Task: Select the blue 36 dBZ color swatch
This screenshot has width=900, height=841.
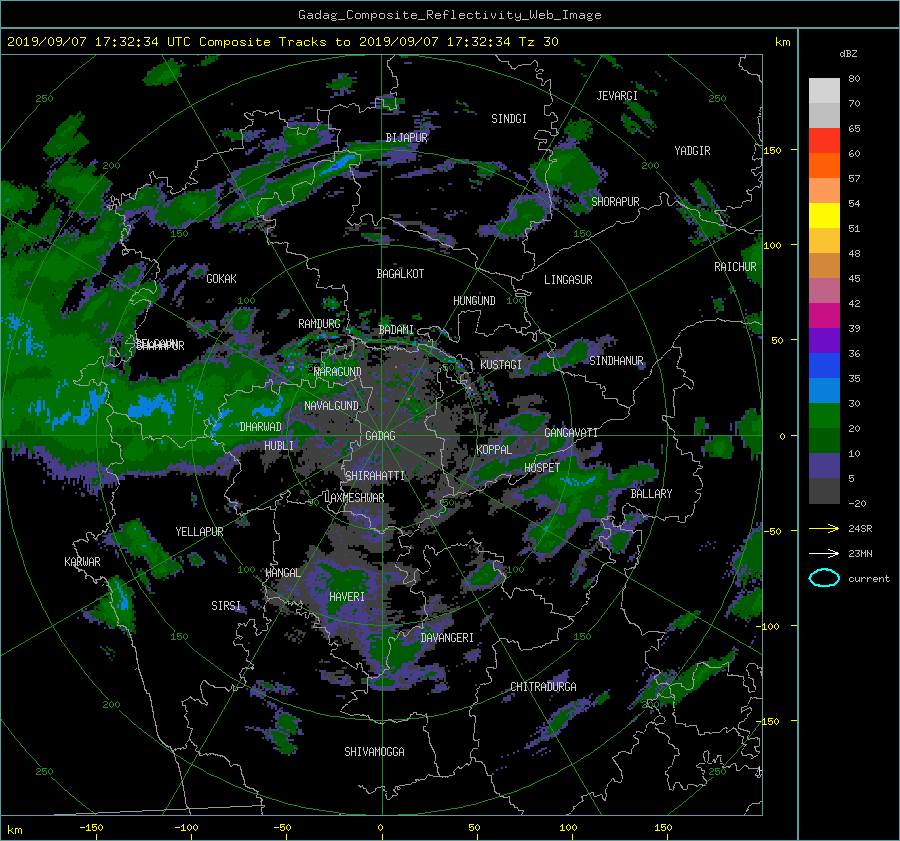Action: 824,365
